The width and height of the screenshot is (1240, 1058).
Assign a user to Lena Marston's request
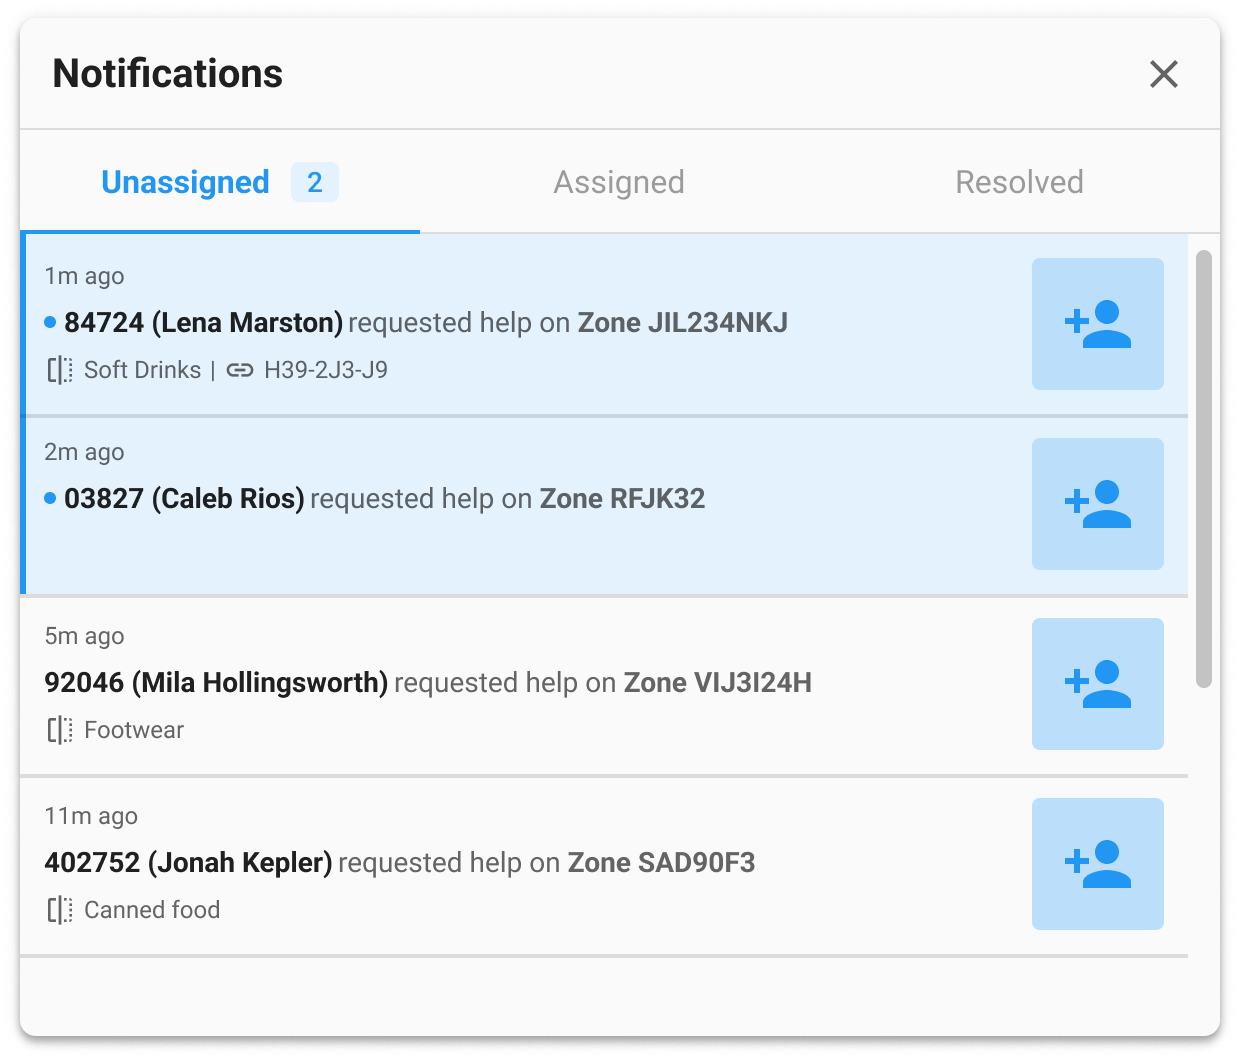point(1097,324)
